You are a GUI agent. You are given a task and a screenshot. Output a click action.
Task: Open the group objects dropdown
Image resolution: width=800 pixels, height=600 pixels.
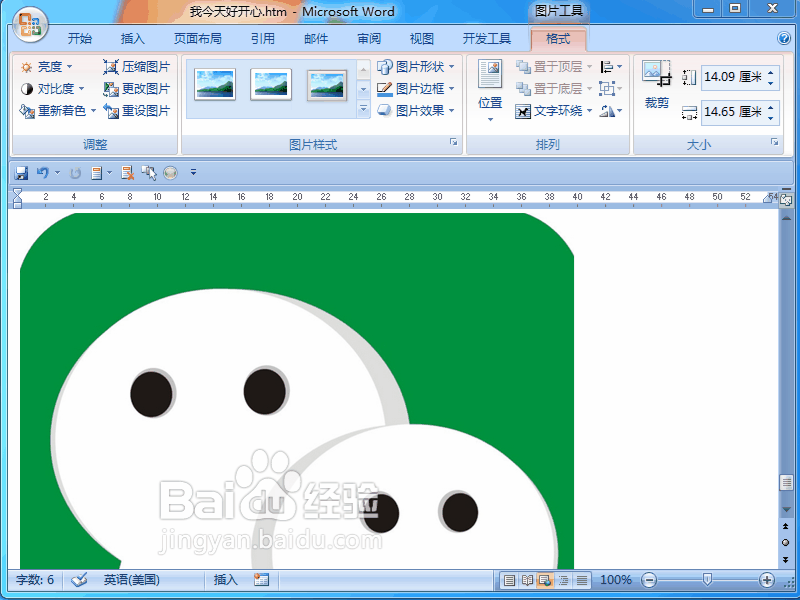pos(611,89)
